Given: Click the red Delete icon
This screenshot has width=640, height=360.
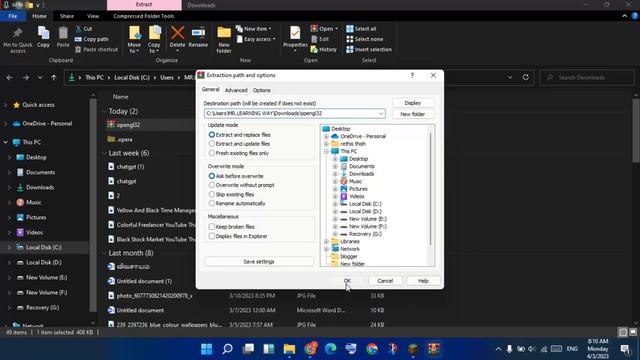Looking at the screenshot, I should [x=178, y=33].
